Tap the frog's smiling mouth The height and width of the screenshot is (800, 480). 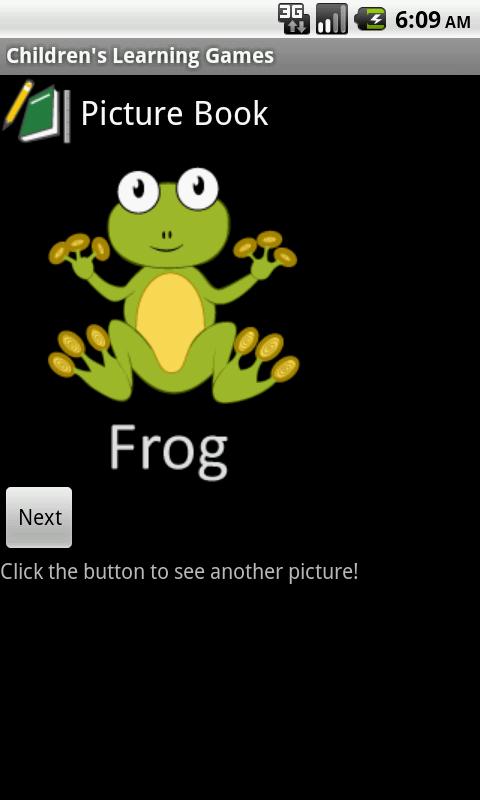[x=167, y=248]
